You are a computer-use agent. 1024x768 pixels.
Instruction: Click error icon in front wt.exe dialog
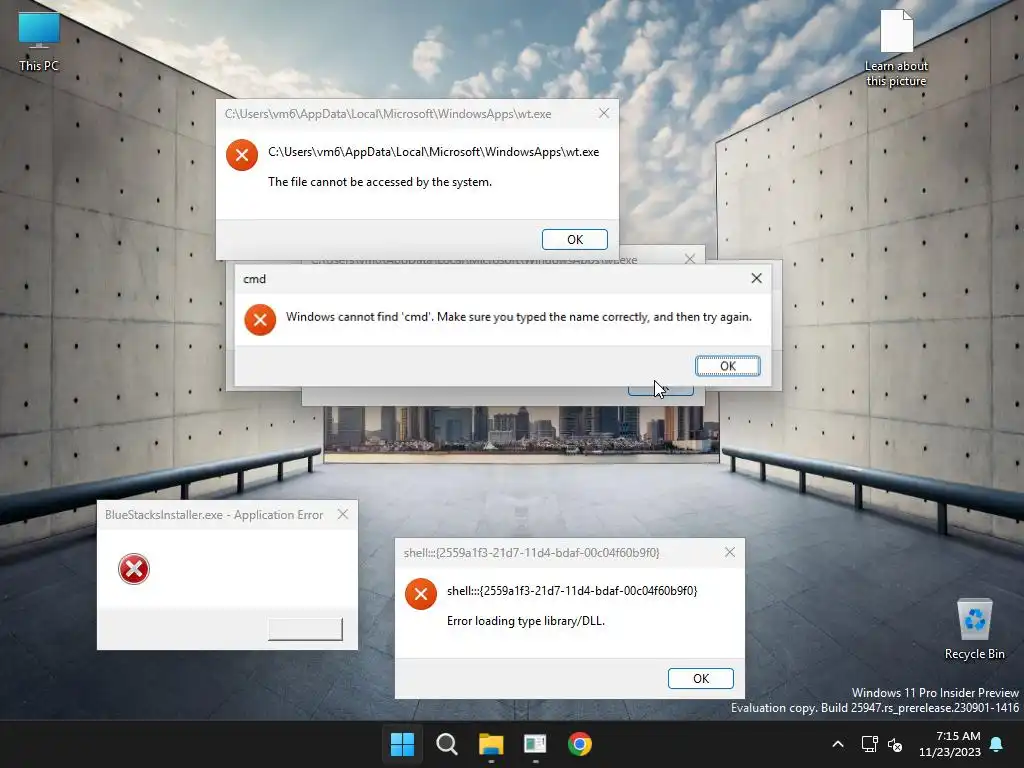242,155
